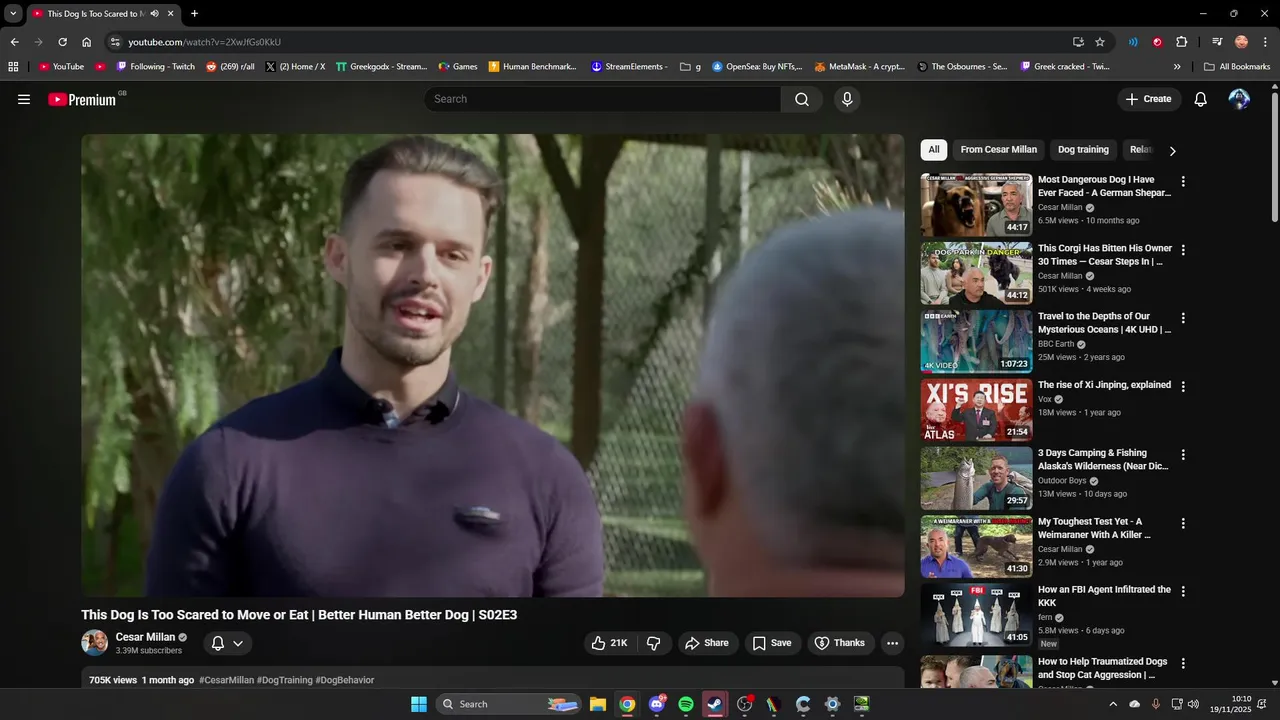1280x720 pixels.
Task: Open options for Weimaraner video
Action: pos(1183,523)
